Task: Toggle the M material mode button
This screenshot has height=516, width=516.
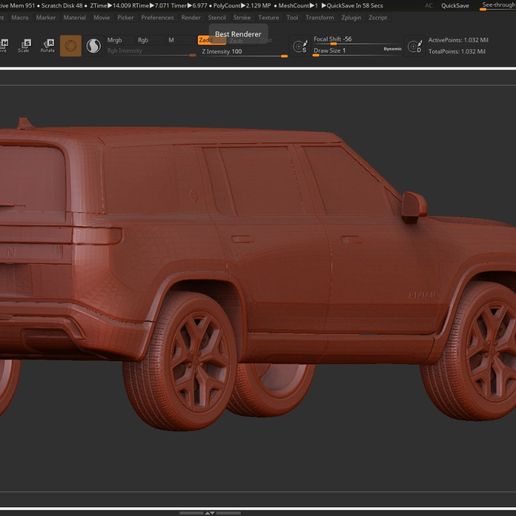Action: 171,40
